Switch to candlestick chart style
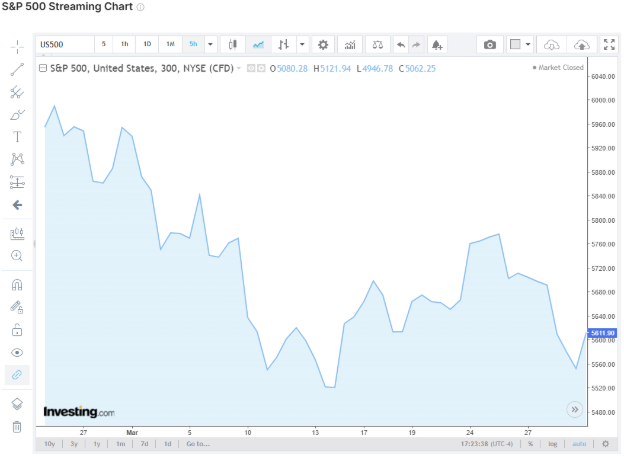Image resolution: width=624 pixels, height=456 pixels. click(x=233, y=45)
